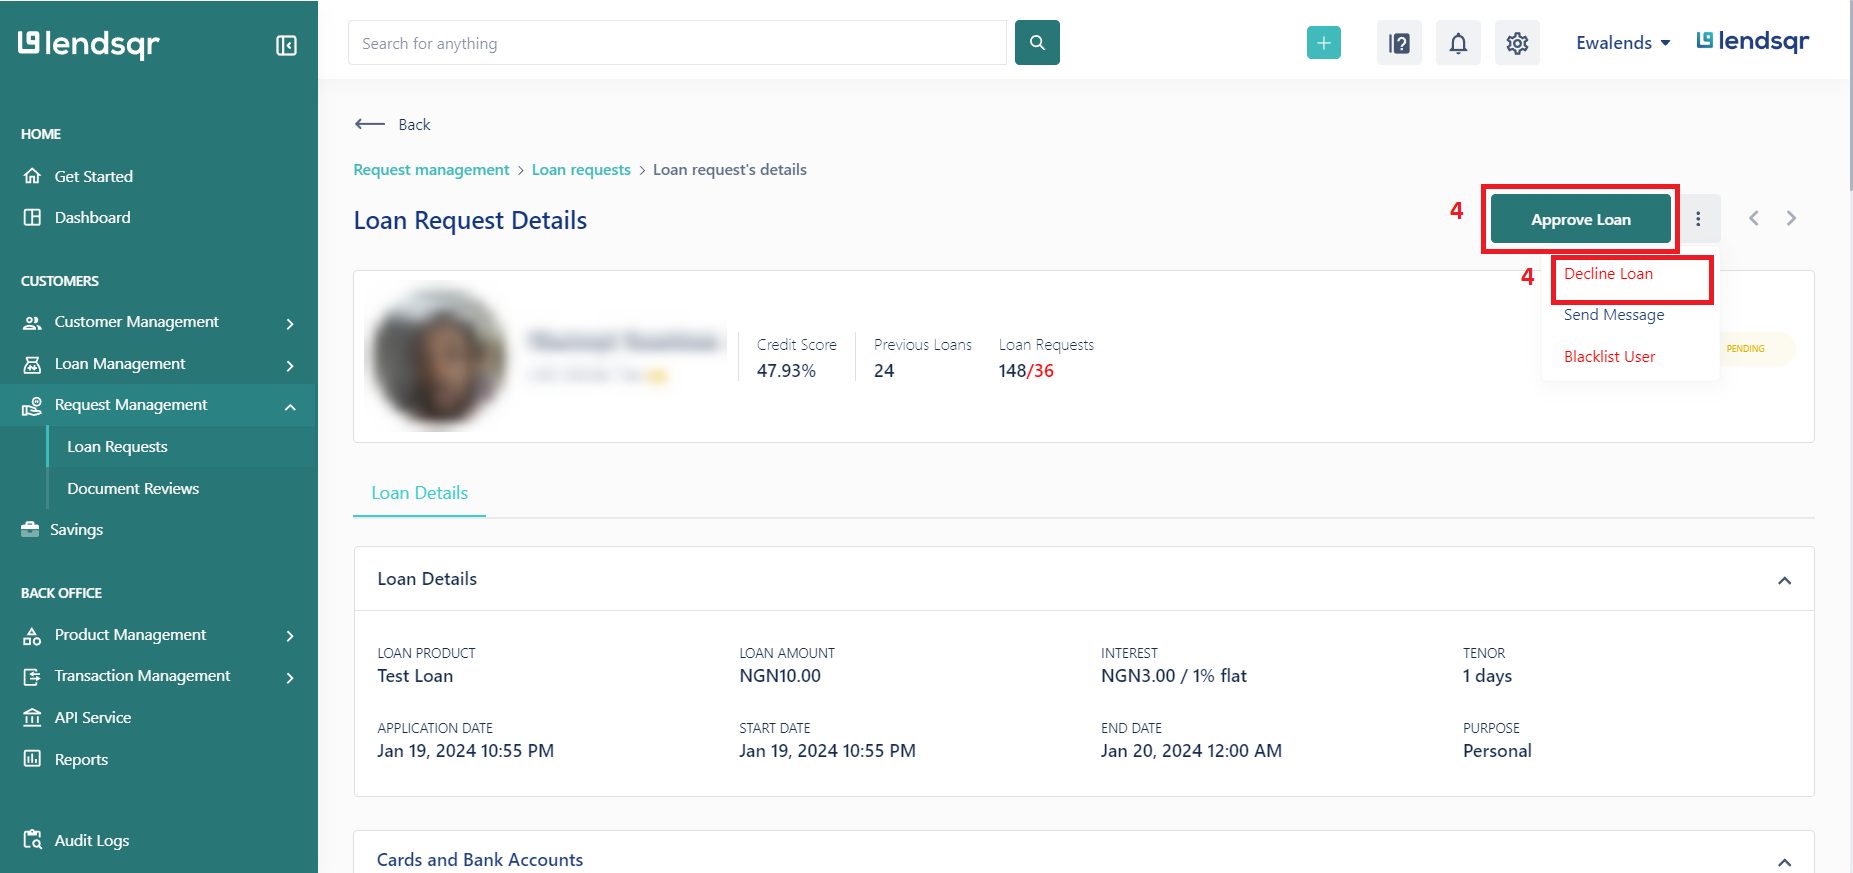Screen dimensions: 1853x873
Task: Click the lendsqr logo in top bar
Action: click(1753, 41)
